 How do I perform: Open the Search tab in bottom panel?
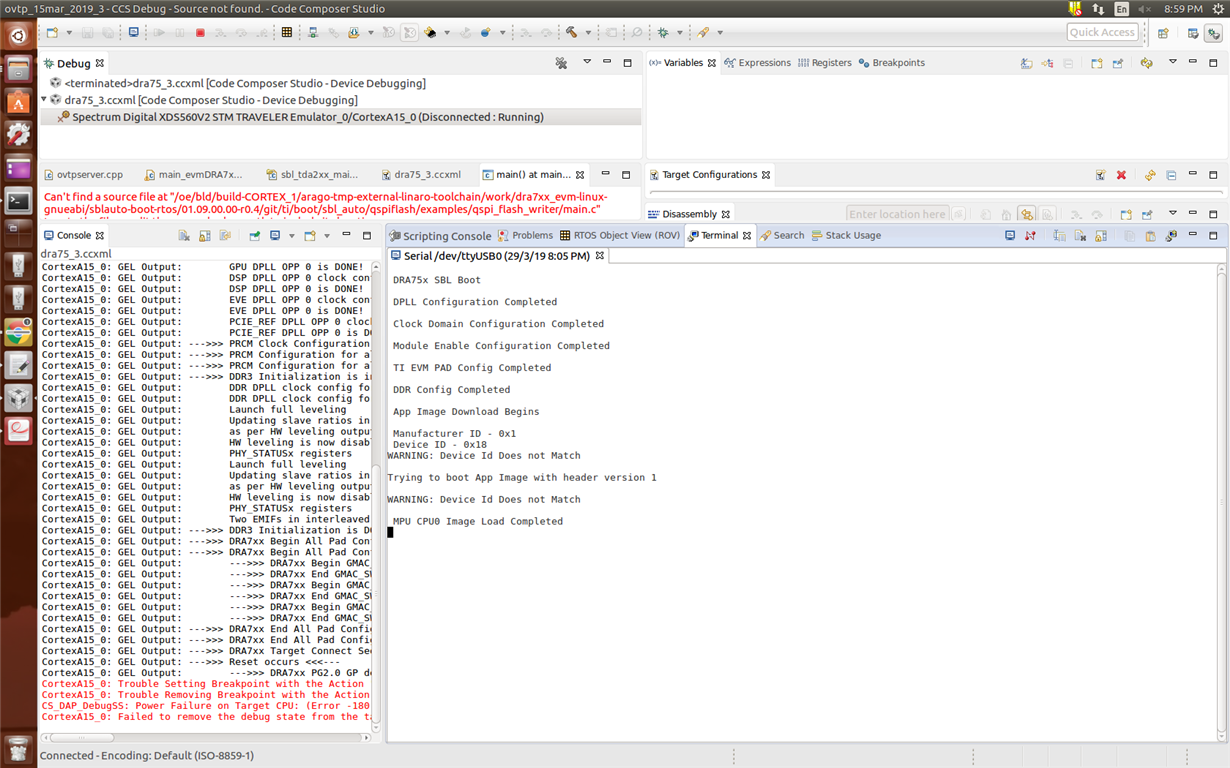(x=781, y=236)
